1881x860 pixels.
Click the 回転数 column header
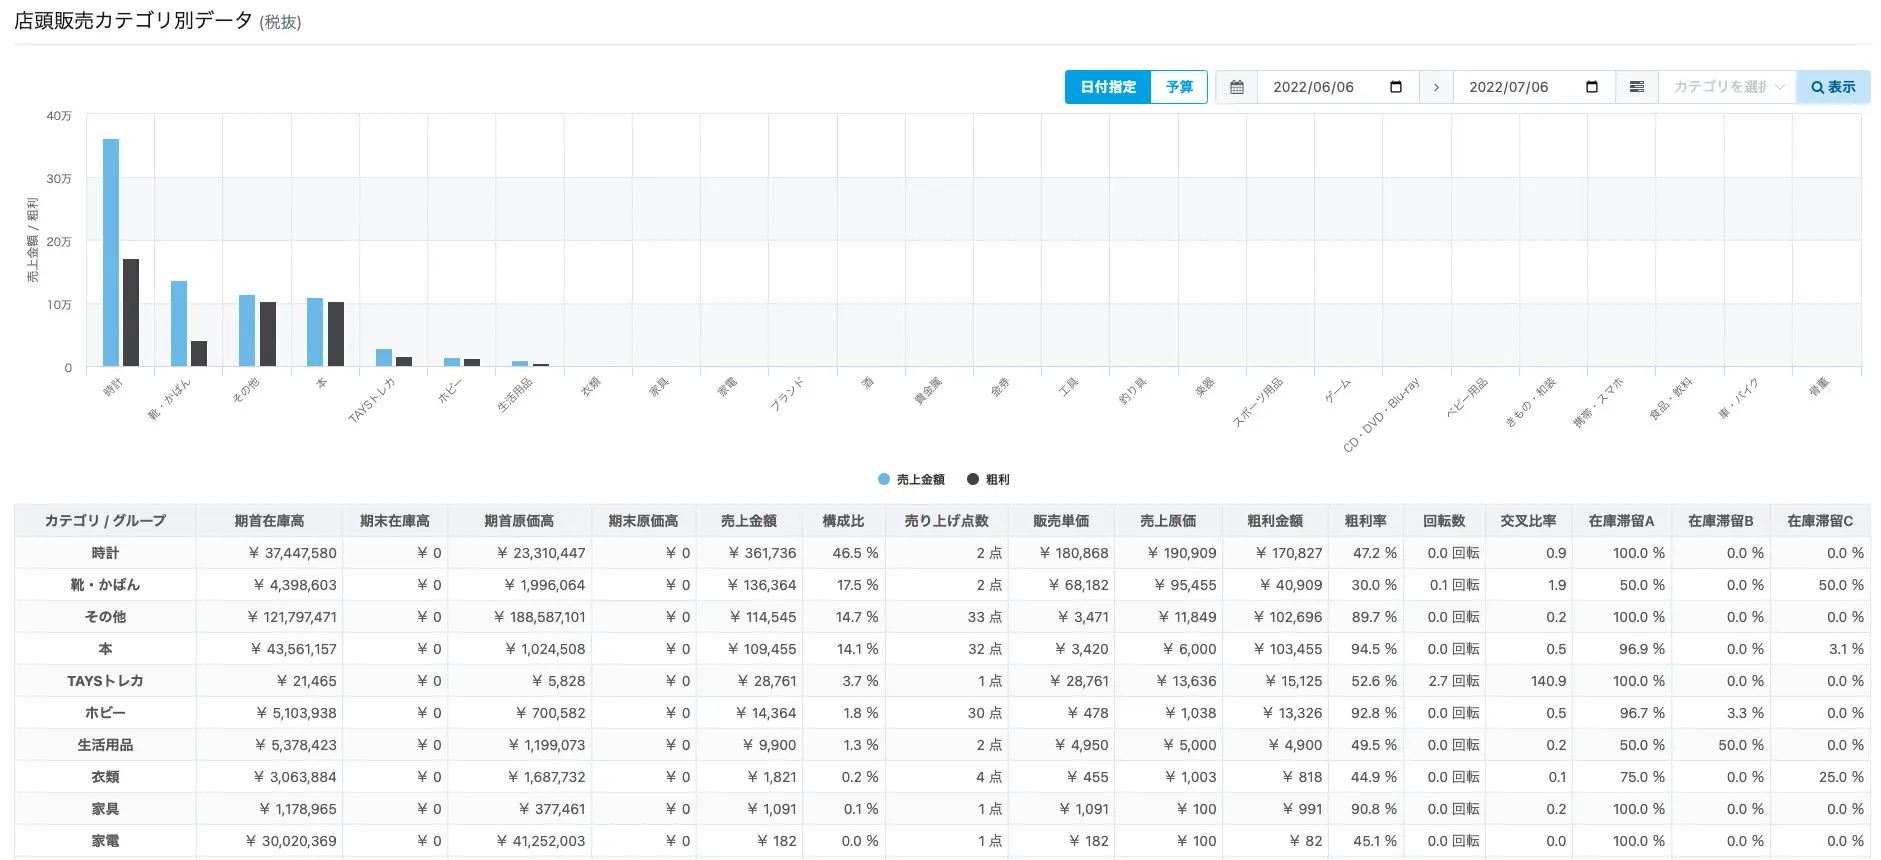1444,521
